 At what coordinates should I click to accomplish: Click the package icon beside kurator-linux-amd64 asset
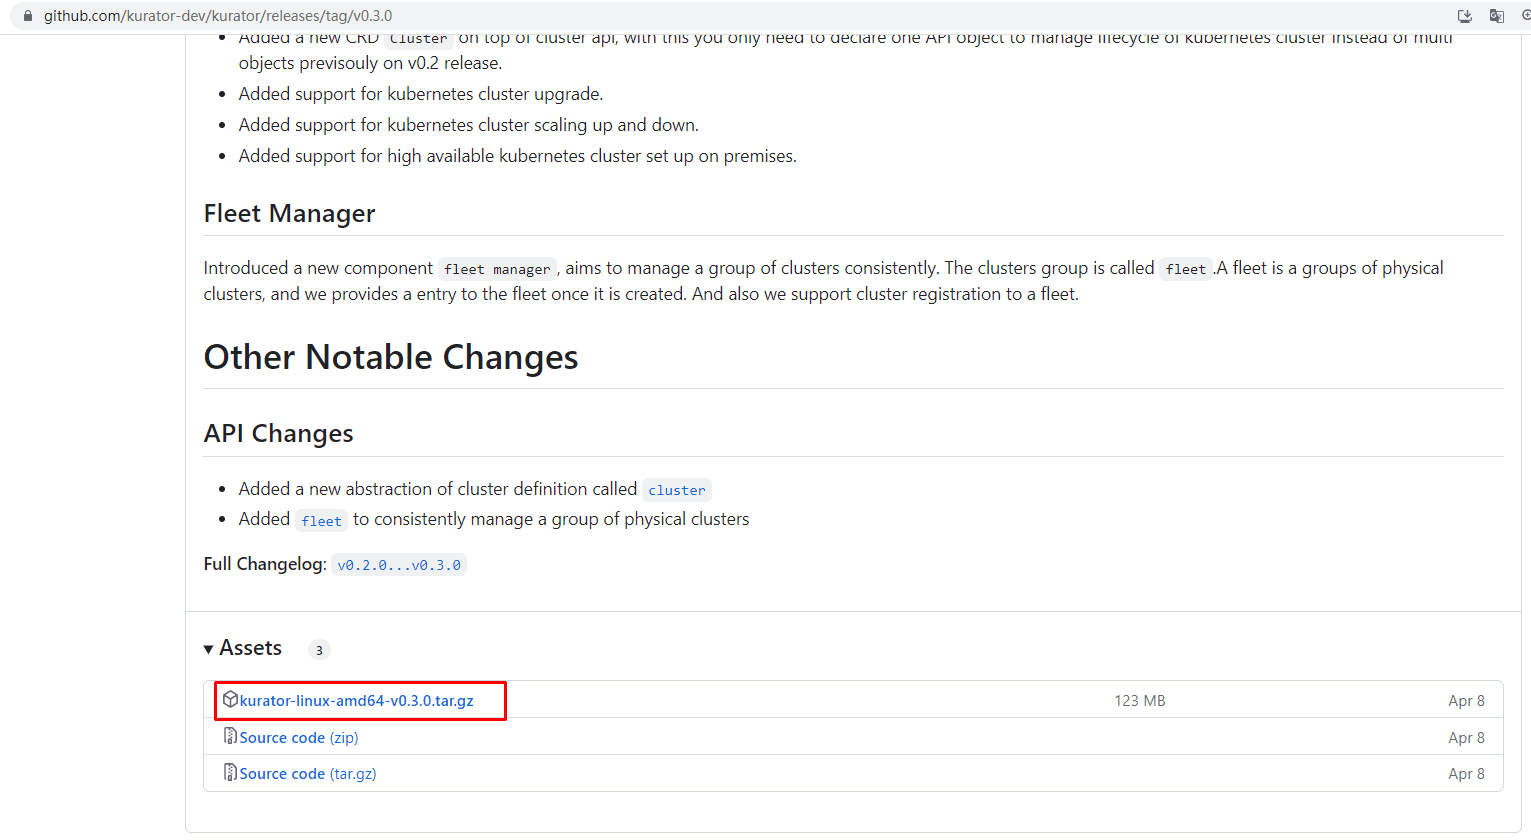pos(230,699)
